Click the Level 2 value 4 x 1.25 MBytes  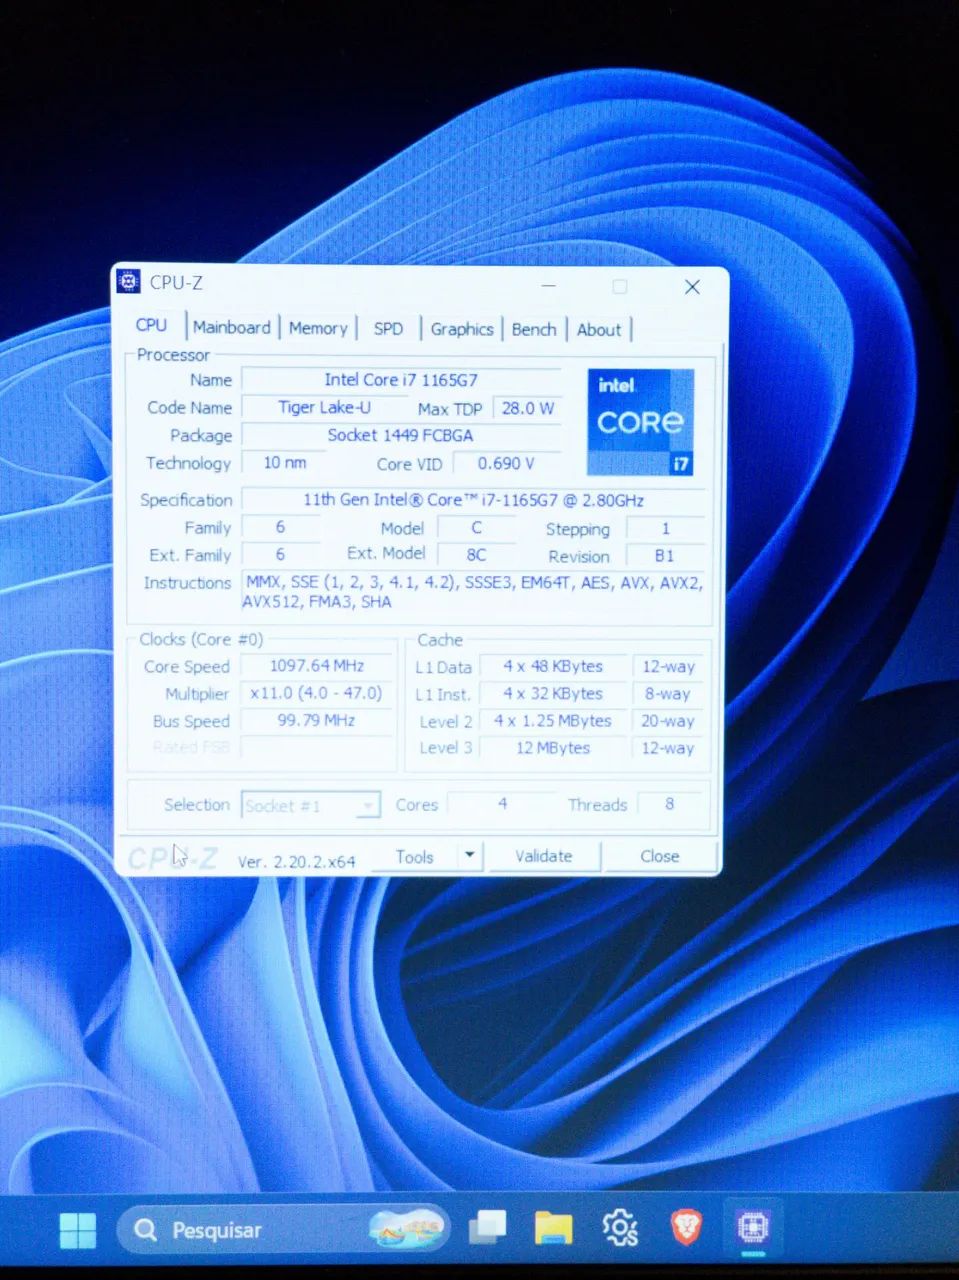coord(553,720)
